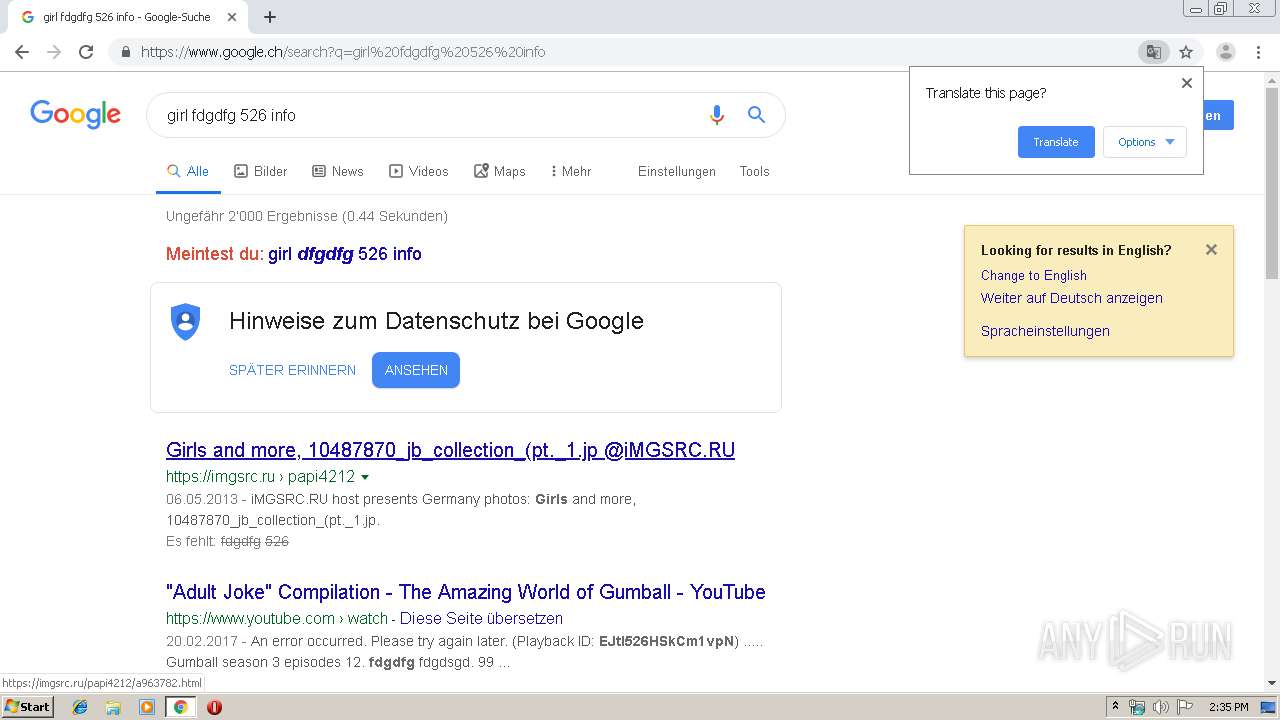This screenshot has width=1280, height=720.
Task: Click the red Opera taskbar icon
Action: (214, 707)
